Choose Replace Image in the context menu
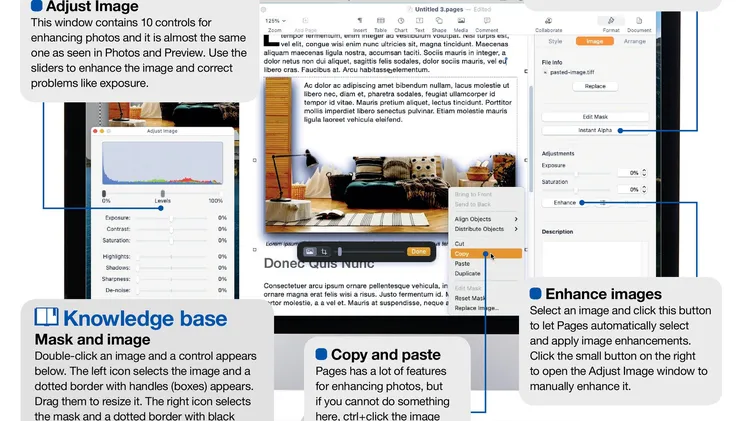The height and width of the screenshot is (421, 750). coord(486,308)
